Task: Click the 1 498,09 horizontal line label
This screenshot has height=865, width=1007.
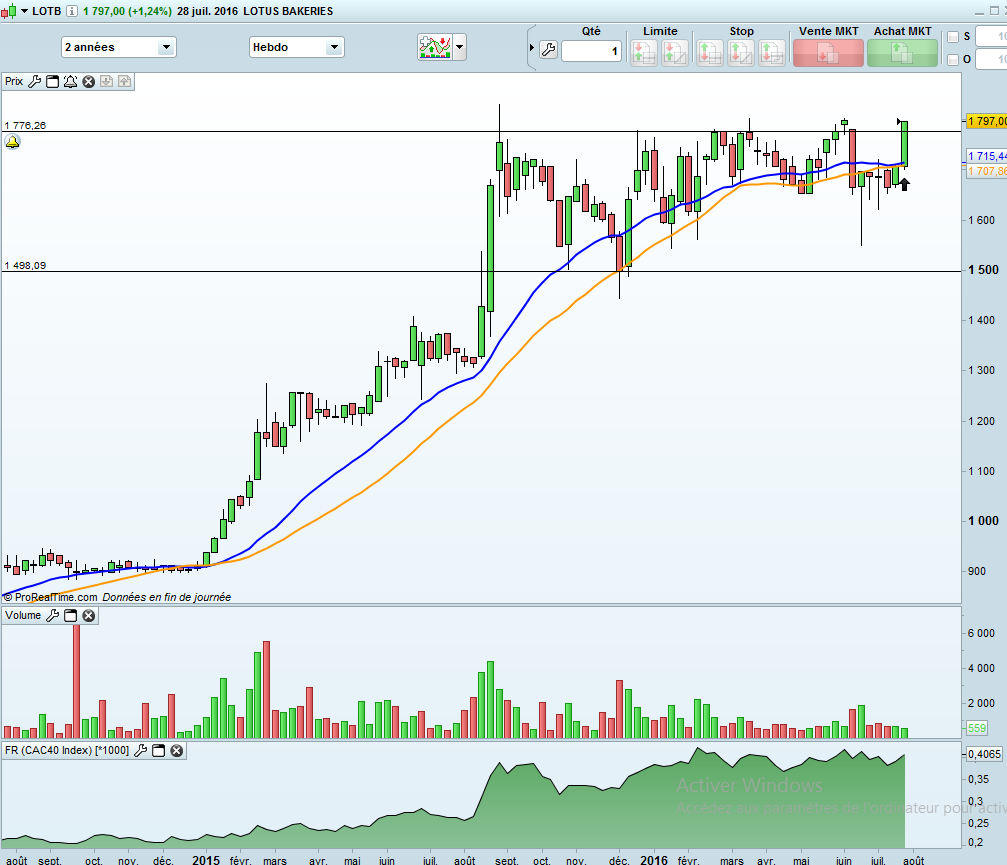Action: click(25, 265)
